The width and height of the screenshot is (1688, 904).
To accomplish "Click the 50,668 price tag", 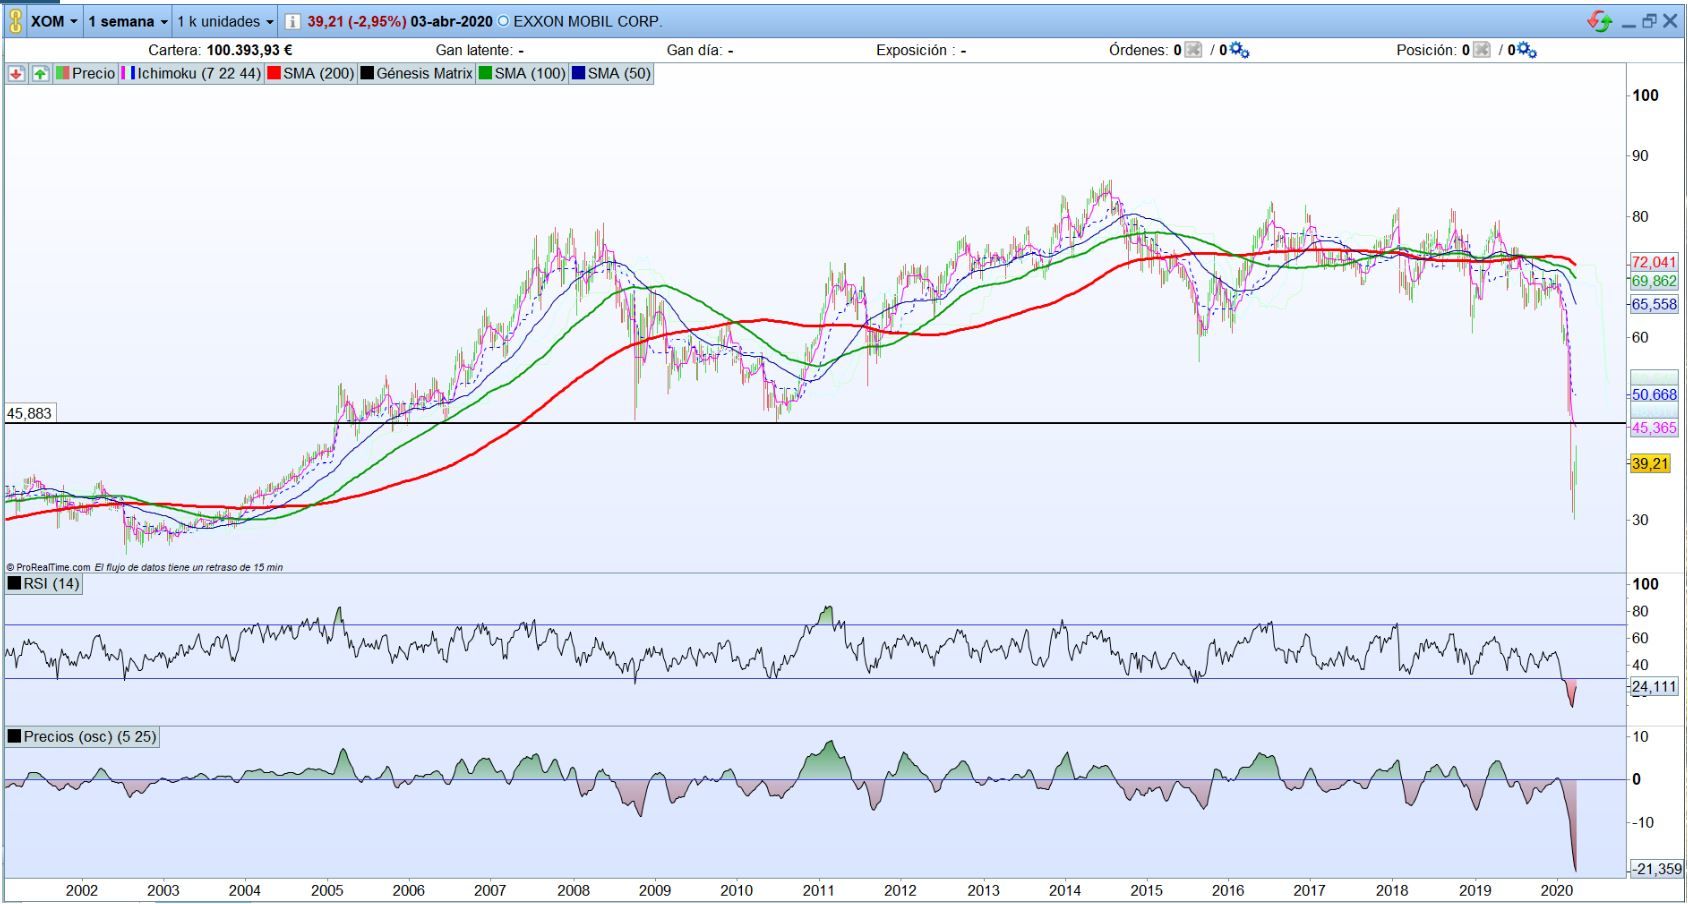I will [1654, 395].
